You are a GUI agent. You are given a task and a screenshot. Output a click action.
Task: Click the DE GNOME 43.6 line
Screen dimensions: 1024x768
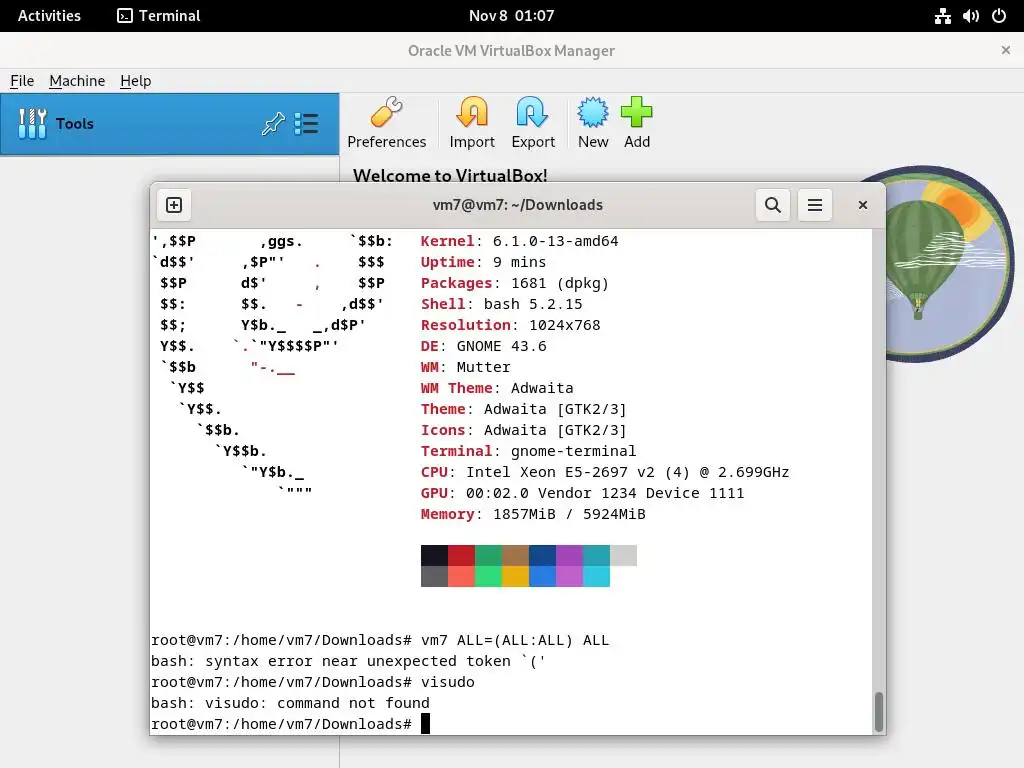coord(483,346)
